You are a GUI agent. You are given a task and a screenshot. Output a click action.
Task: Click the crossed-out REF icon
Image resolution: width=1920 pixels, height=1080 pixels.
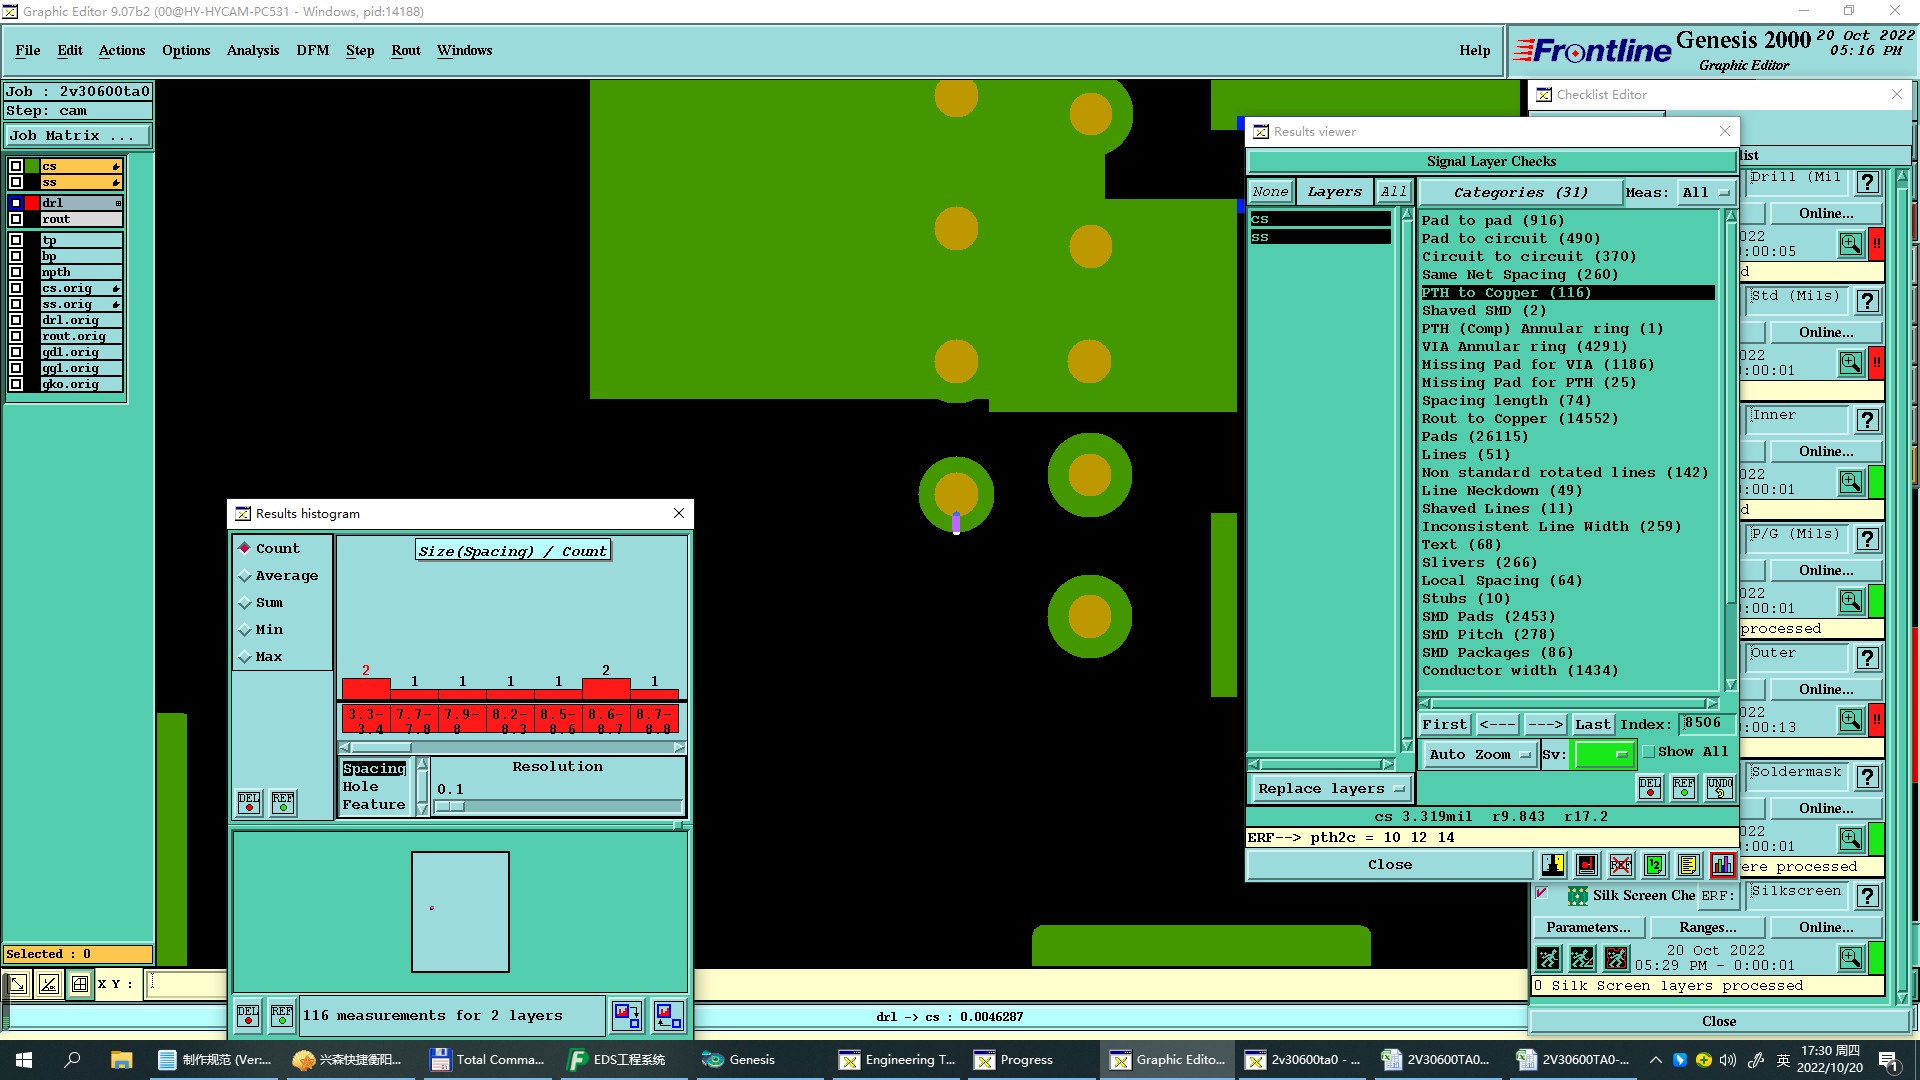1621,865
